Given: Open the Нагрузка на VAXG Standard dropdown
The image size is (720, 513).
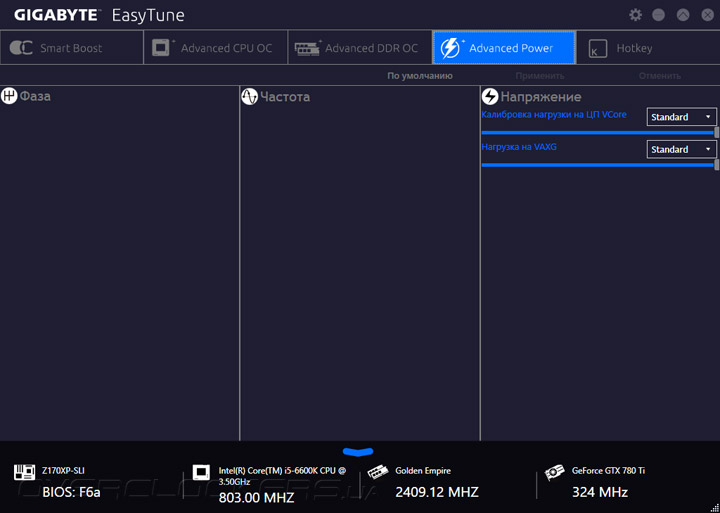Looking at the screenshot, I should 681,149.
